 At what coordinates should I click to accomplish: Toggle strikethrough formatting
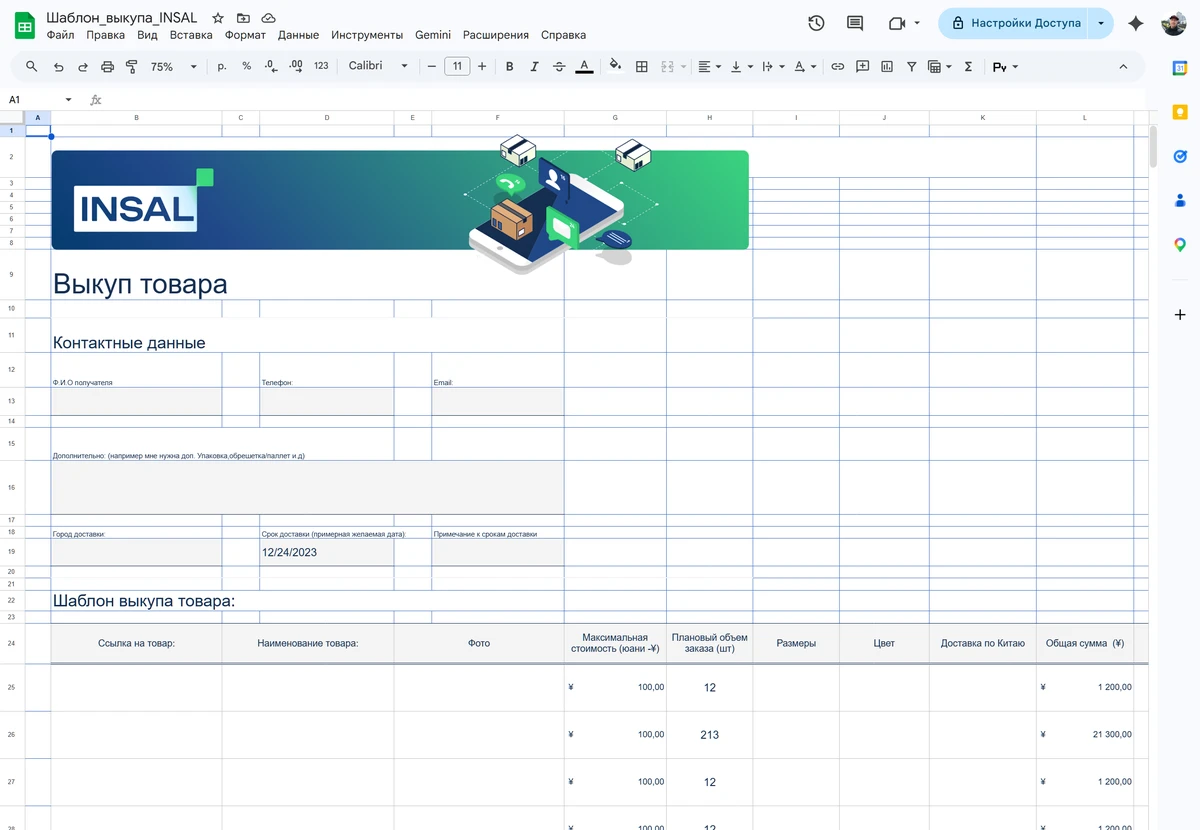(x=559, y=67)
